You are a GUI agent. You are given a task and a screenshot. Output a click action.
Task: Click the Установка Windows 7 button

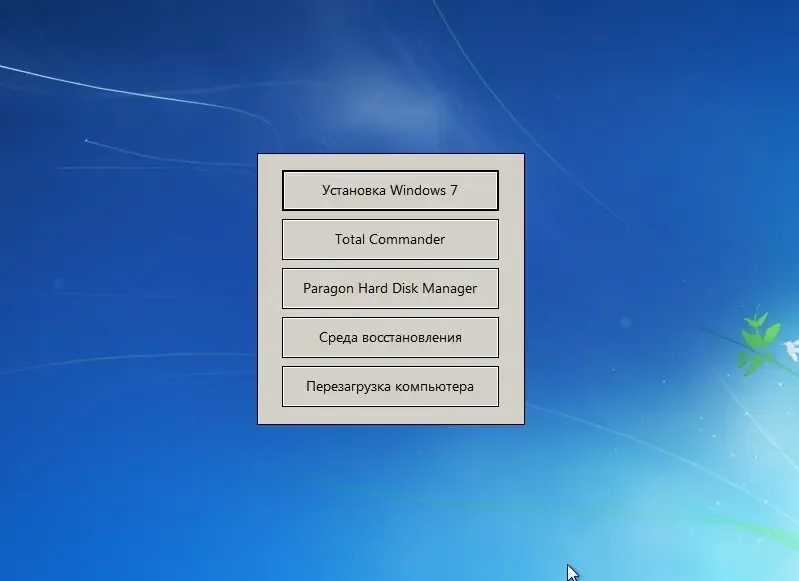(390, 190)
